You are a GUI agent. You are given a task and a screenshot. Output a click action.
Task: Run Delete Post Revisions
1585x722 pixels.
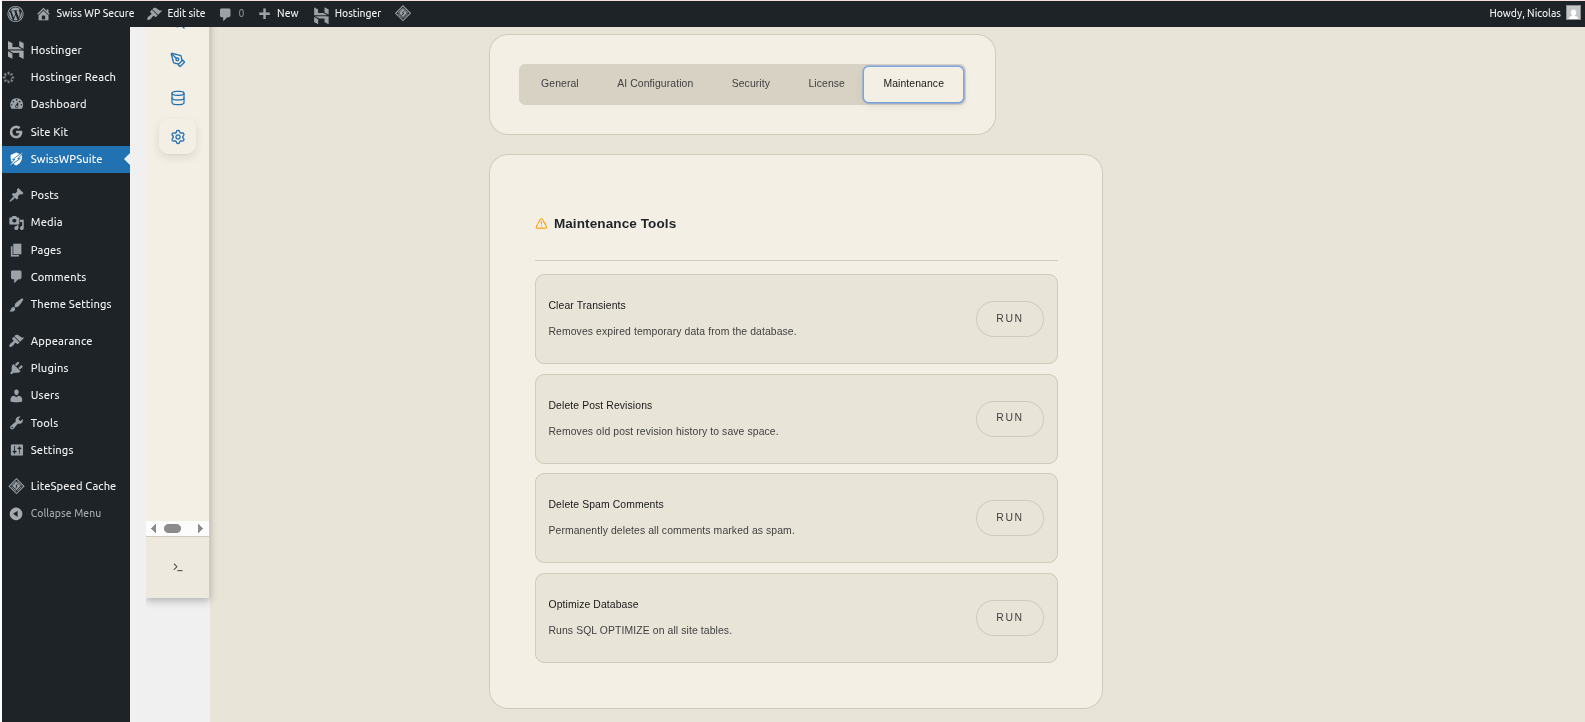1009,418
